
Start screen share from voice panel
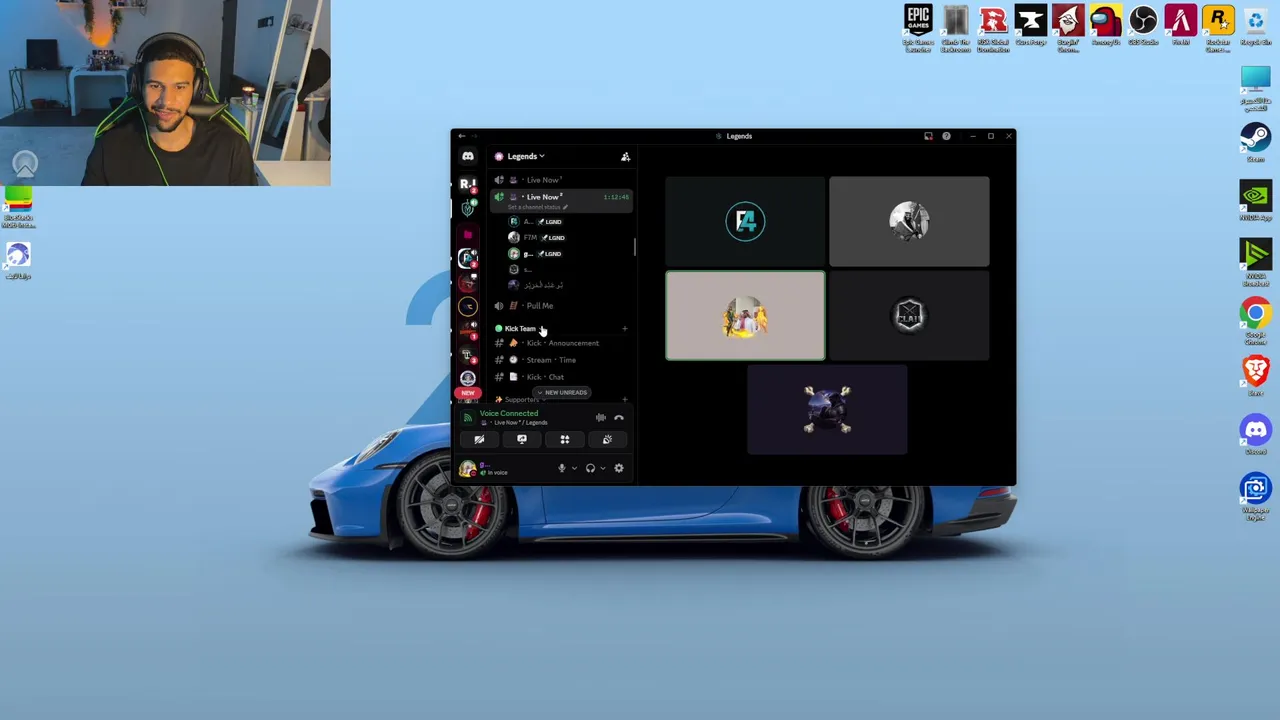coord(522,439)
